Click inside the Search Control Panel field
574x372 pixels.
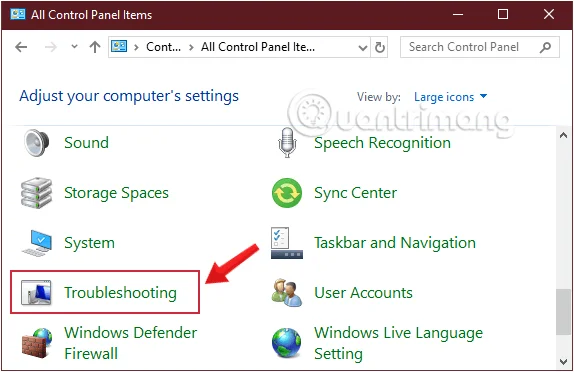480,47
